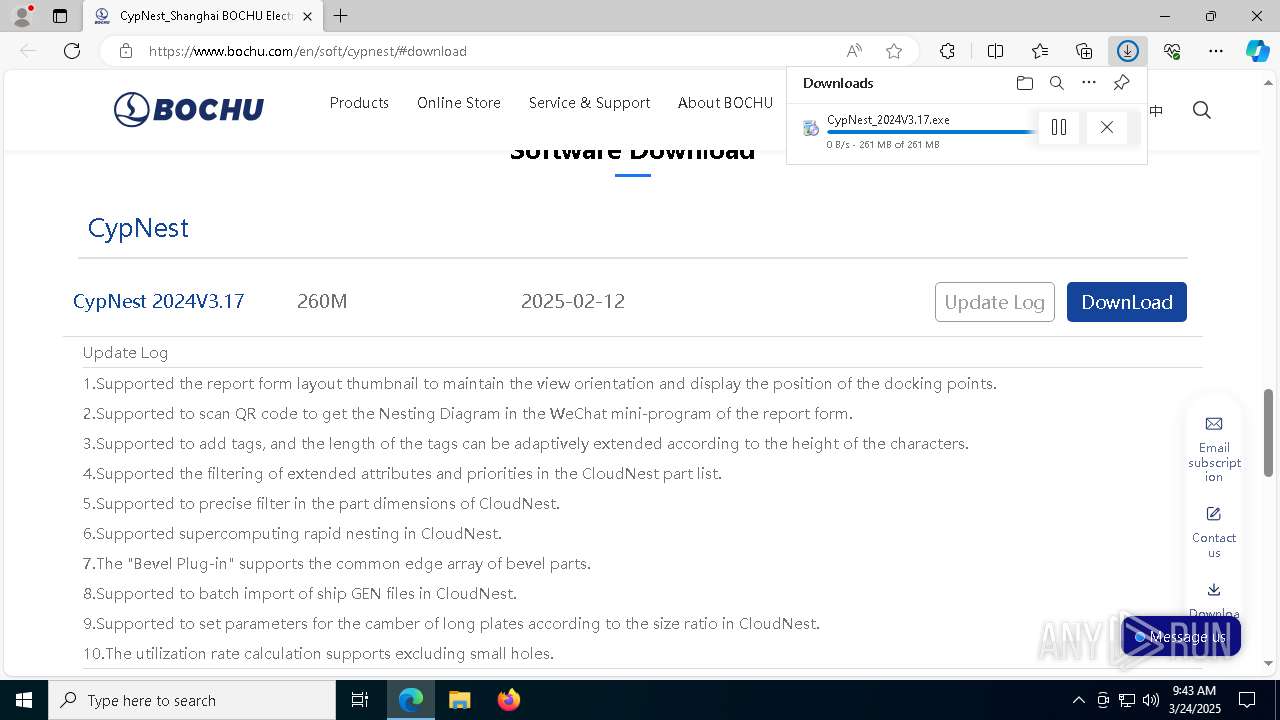This screenshot has height=720, width=1280.
Task: Open the Products menu
Action: pos(359,103)
